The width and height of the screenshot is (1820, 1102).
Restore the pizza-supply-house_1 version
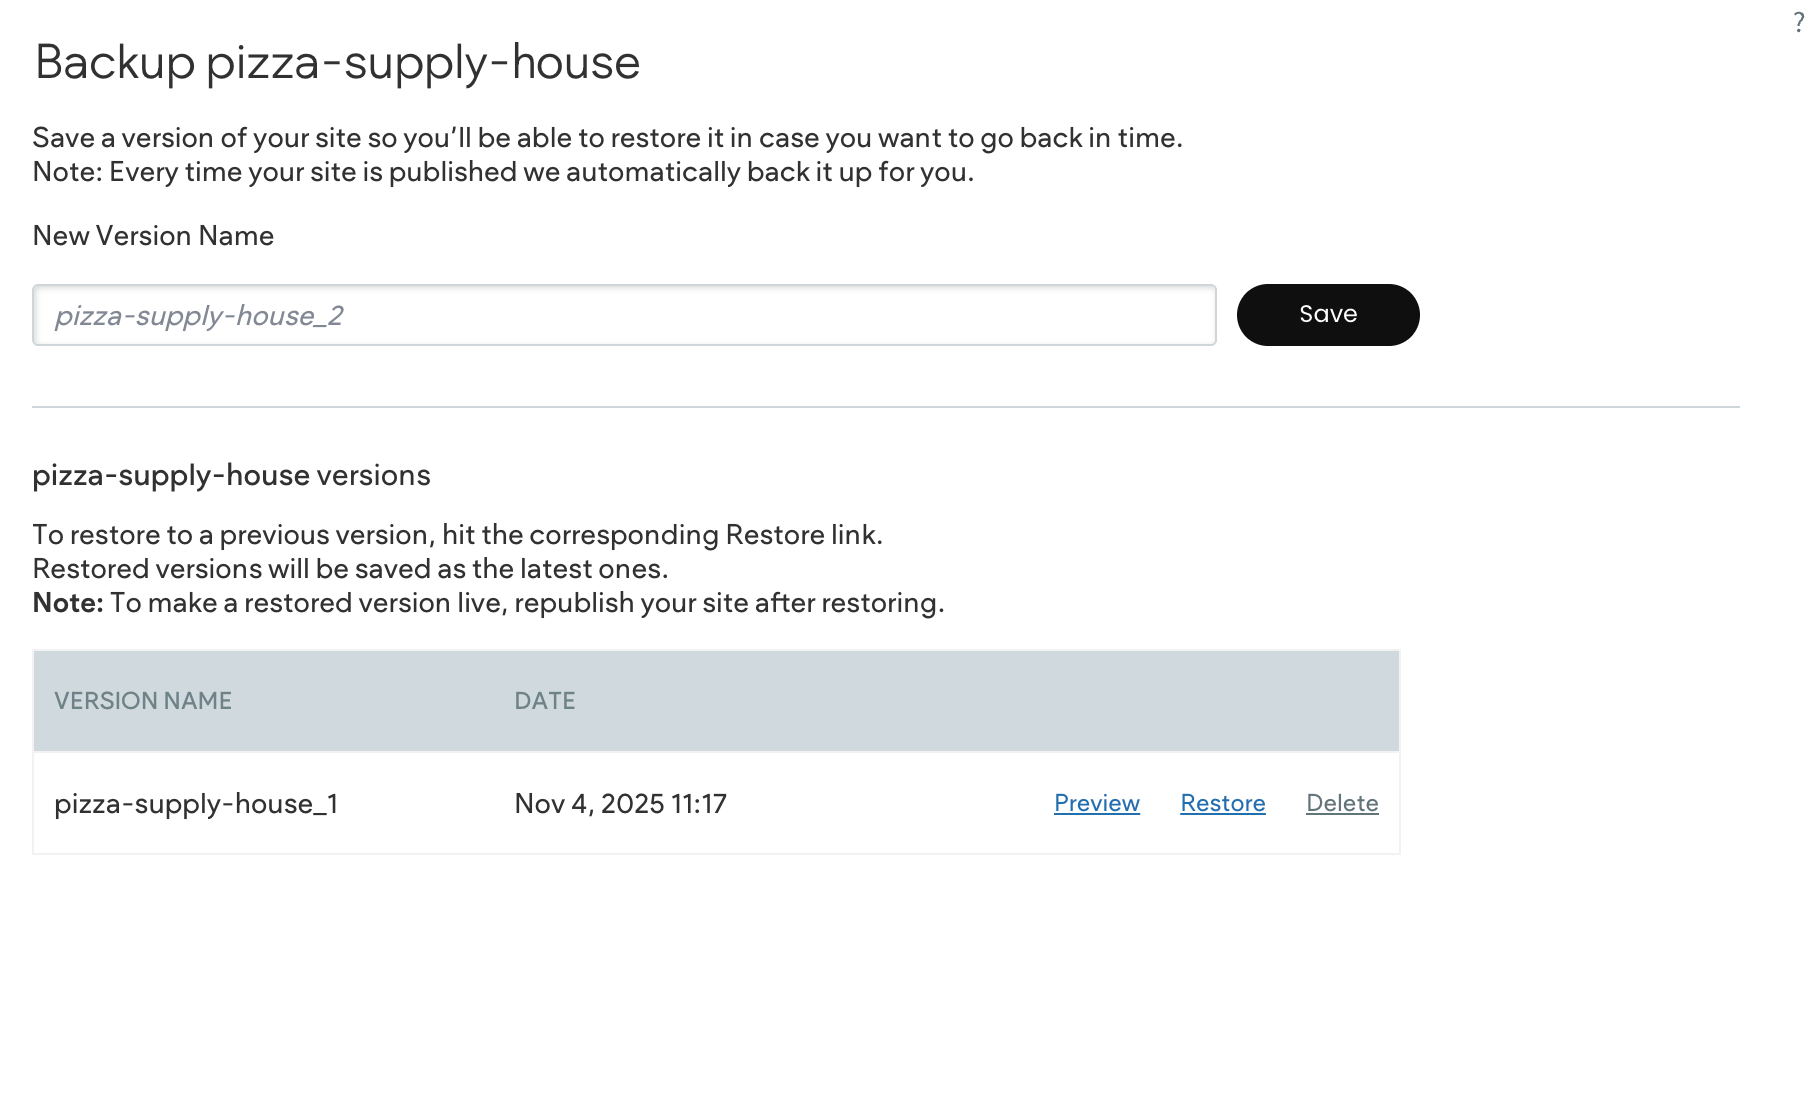[x=1222, y=803]
